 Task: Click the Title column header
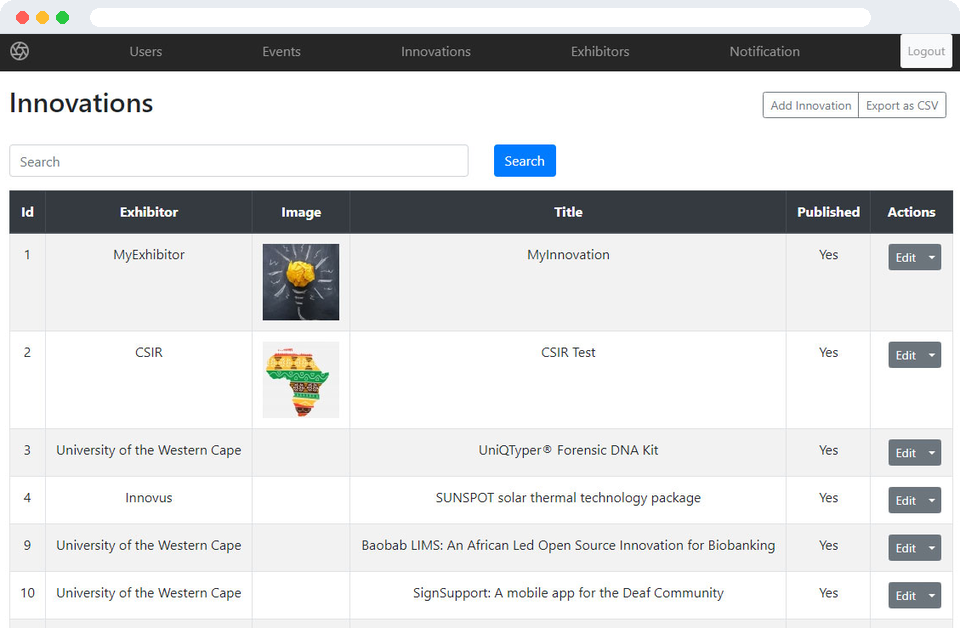(x=568, y=212)
